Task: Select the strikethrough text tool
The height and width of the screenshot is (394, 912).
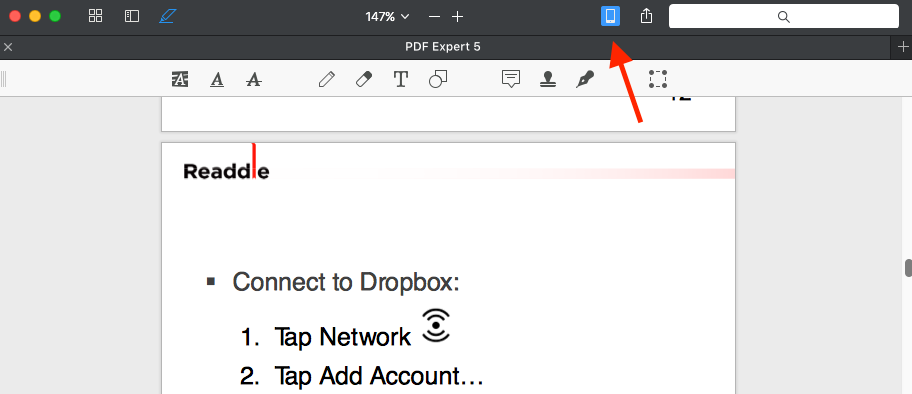Action: tap(254, 79)
